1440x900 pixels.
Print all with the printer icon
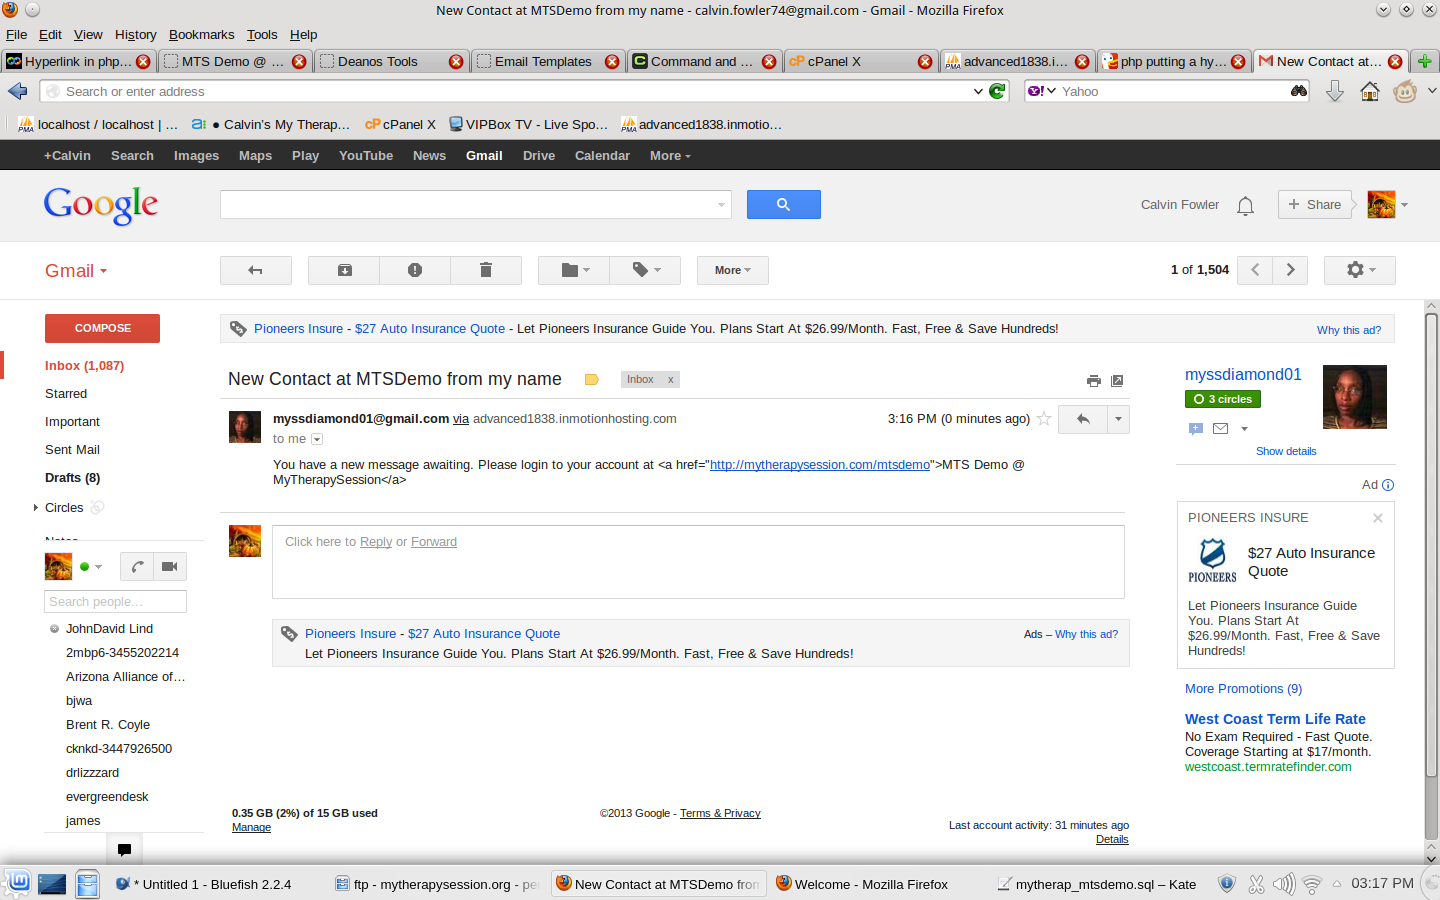coord(1094,380)
